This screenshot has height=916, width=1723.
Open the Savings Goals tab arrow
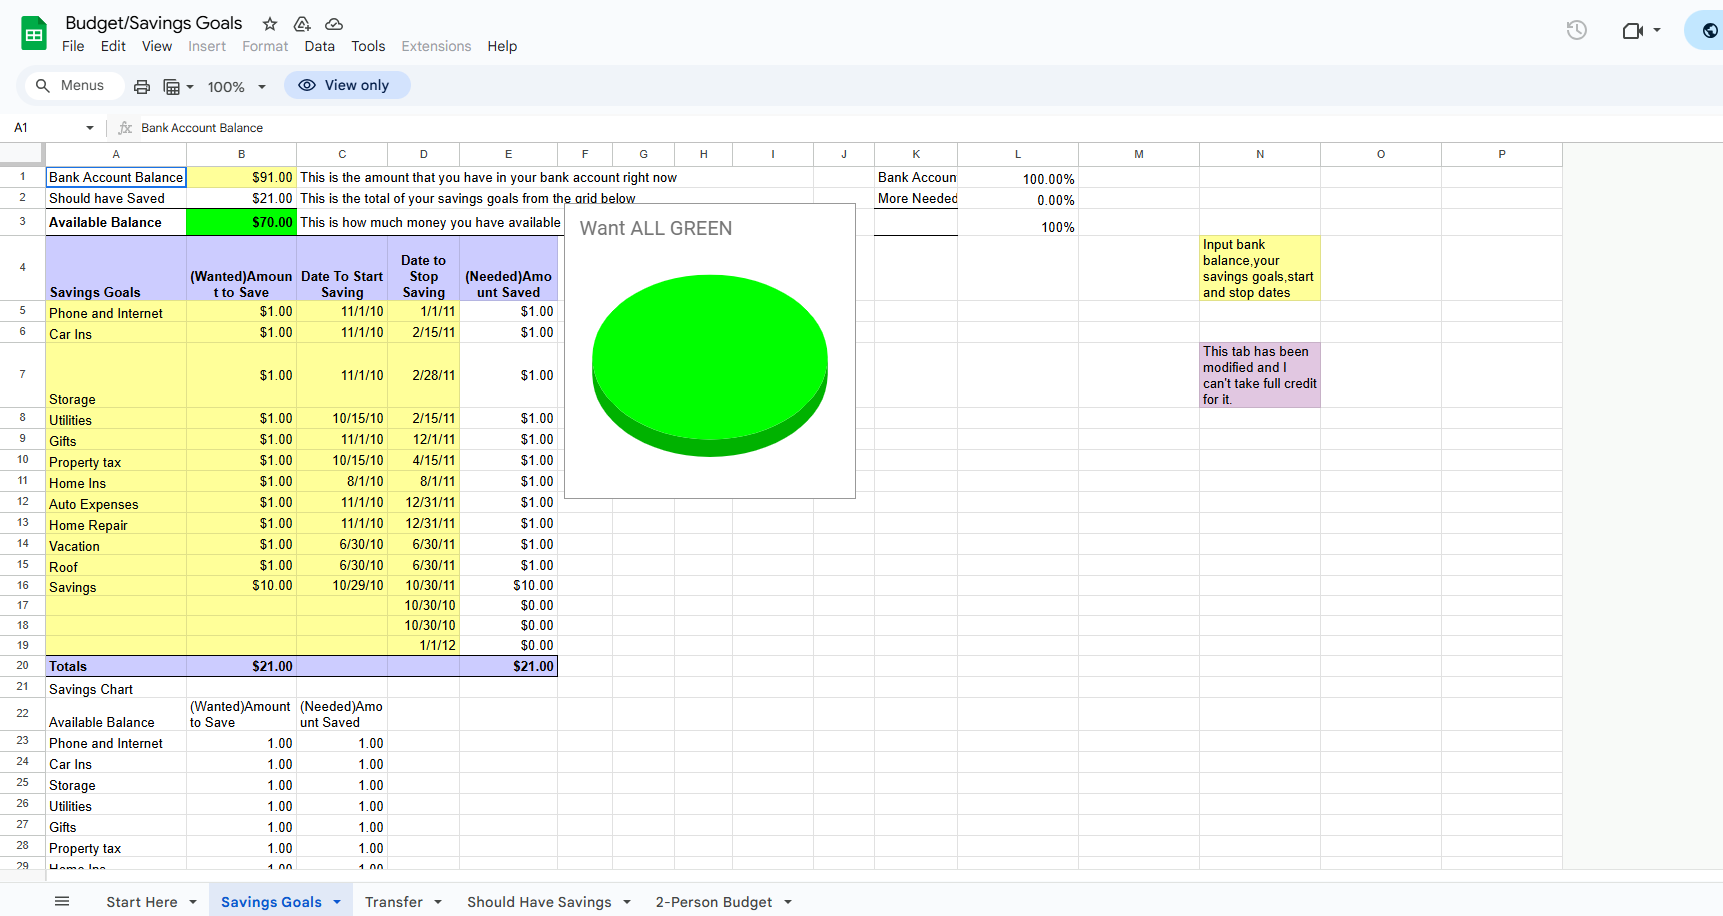(x=337, y=902)
